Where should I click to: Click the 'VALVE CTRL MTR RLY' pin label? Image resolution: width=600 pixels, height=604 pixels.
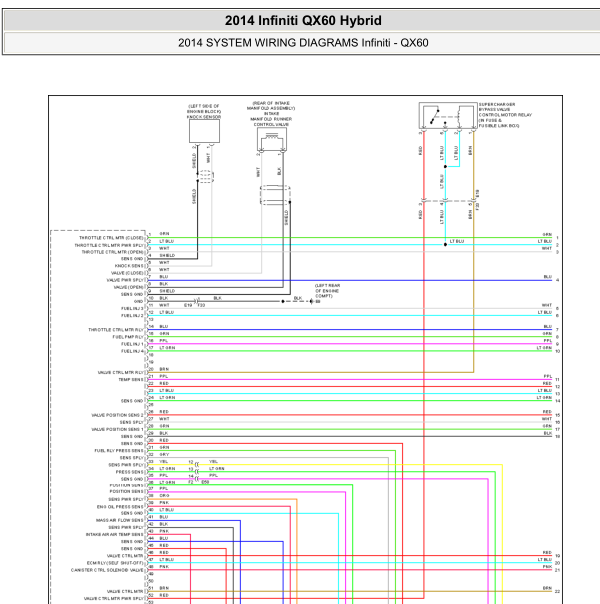coord(121,372)
